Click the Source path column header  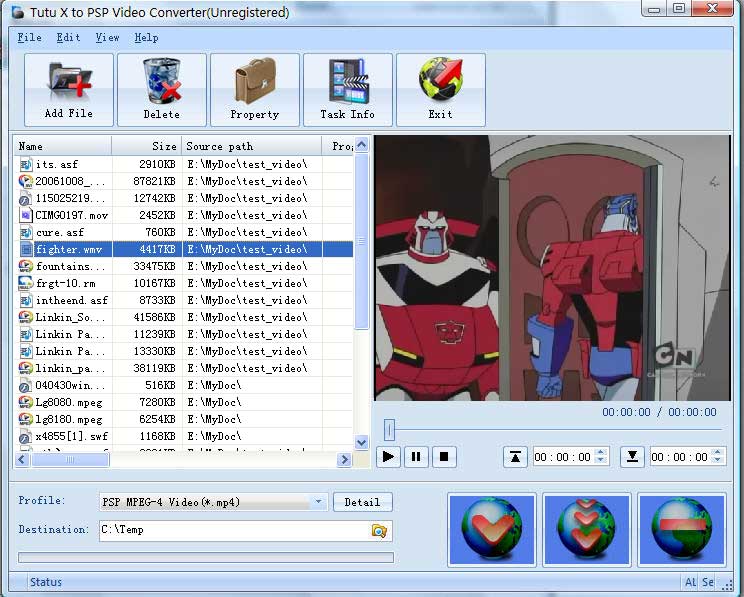[x=251, y=146]
